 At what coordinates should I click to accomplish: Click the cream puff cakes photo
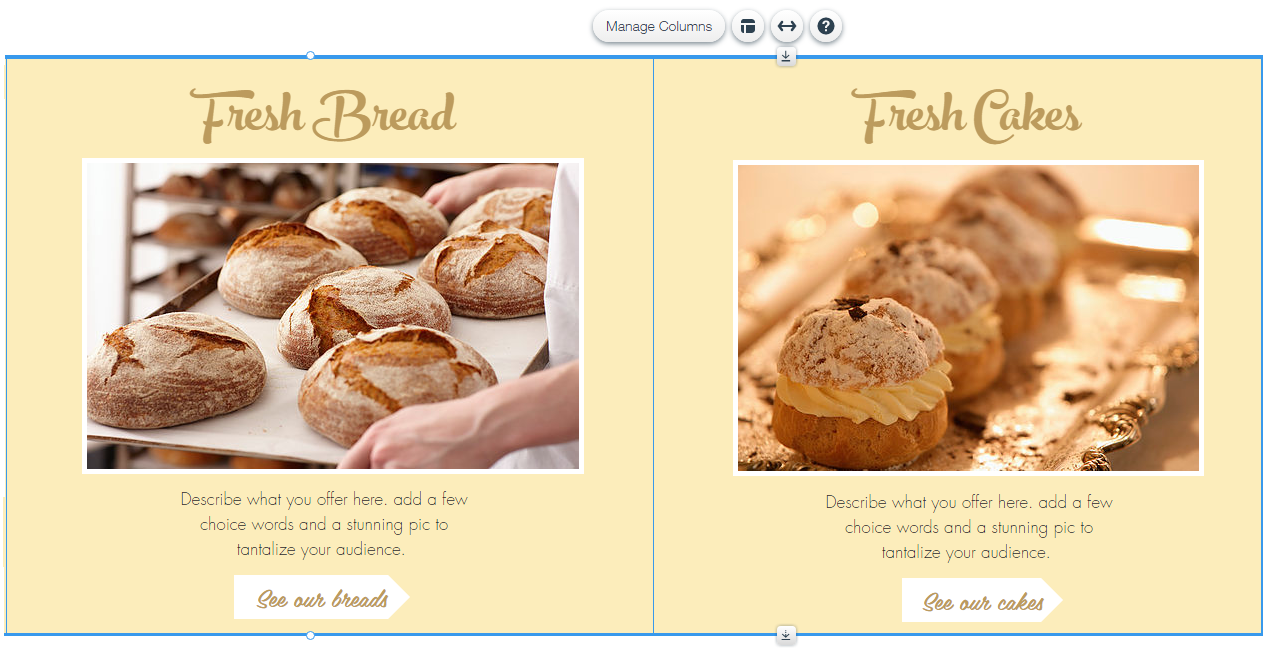968,318
